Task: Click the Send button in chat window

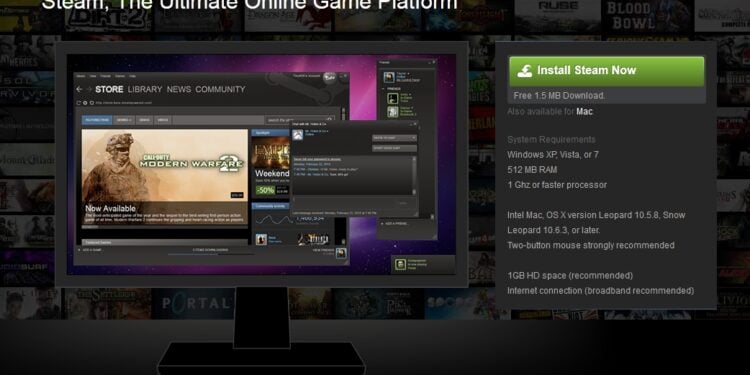Action: tap(403, 203)
